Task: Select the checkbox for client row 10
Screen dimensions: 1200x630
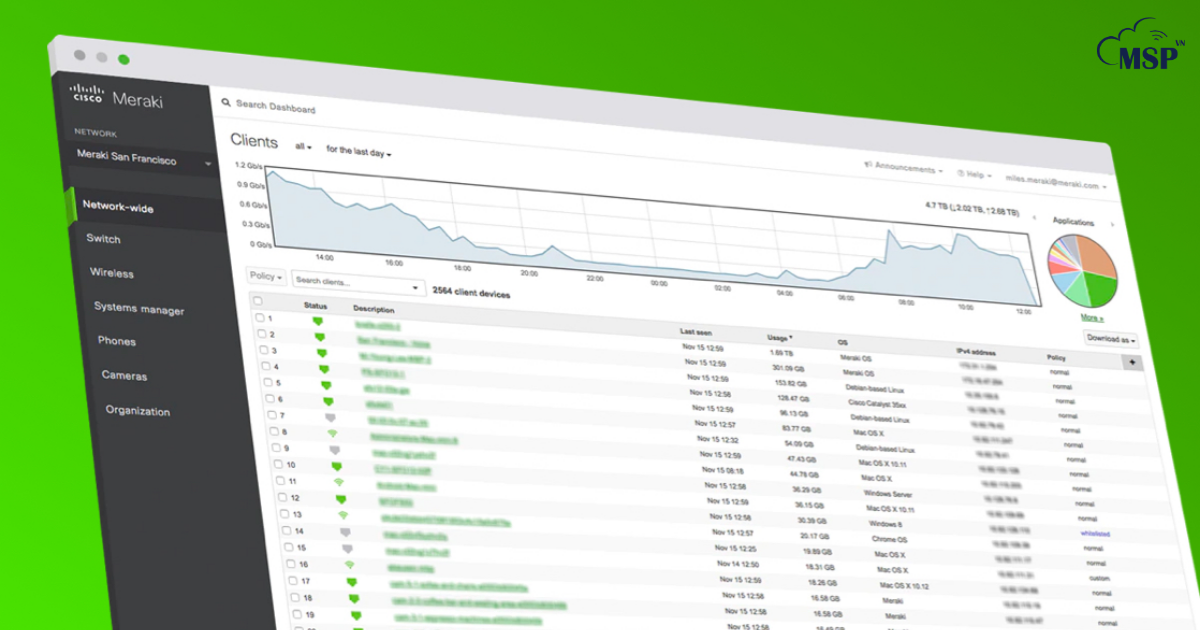Action: pos(279,463)
